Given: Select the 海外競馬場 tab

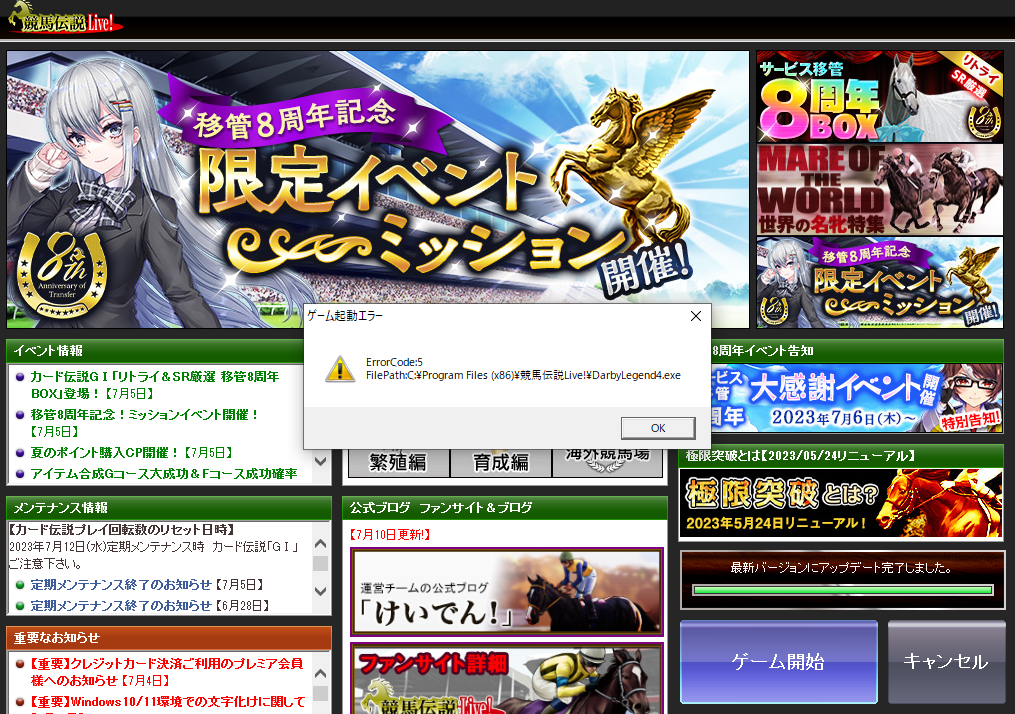Looking at the screenshot, I should (x=607, y=462).
